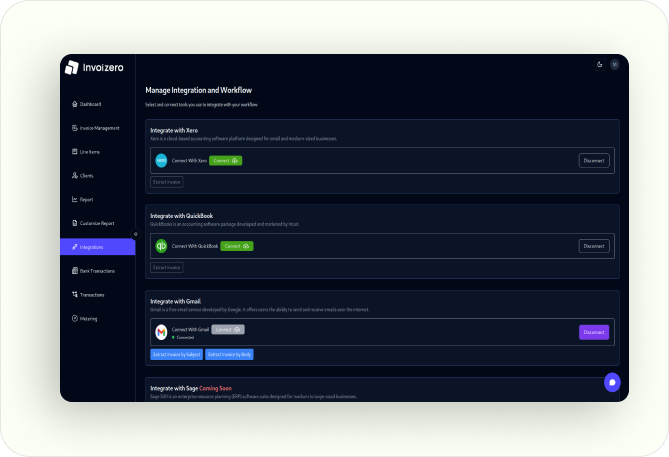Click the Clients people icon
The width and height of the screenshot is (669, 457).
[x=75, y=176]
